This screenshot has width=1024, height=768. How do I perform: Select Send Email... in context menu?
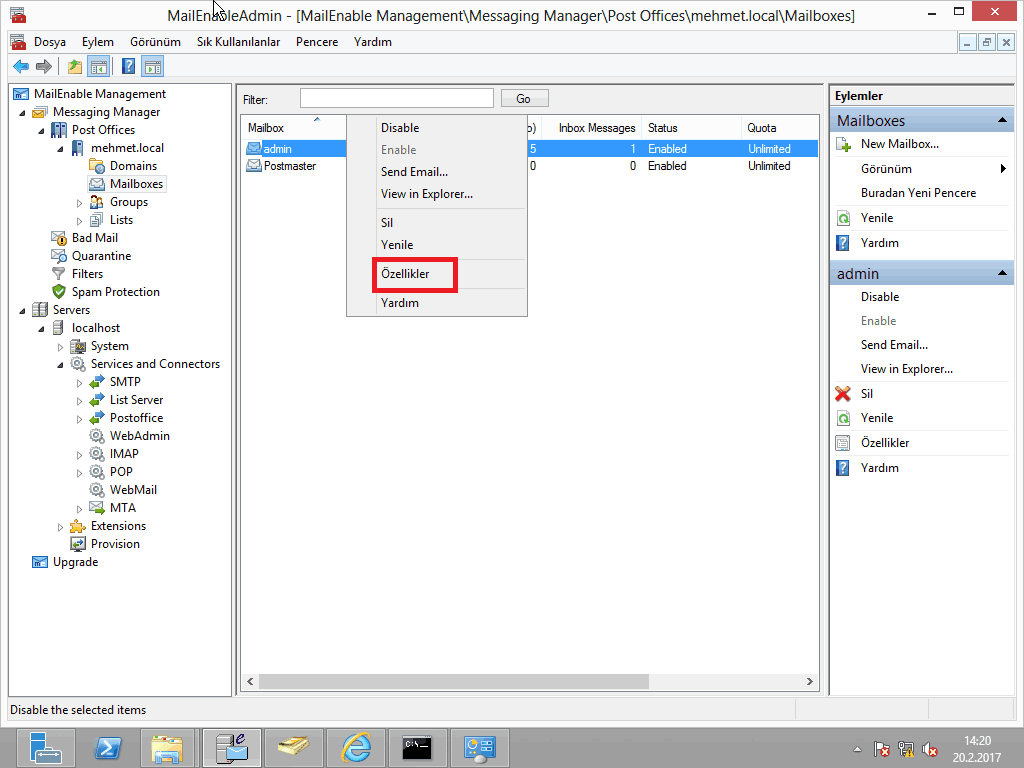coord(414,172)
